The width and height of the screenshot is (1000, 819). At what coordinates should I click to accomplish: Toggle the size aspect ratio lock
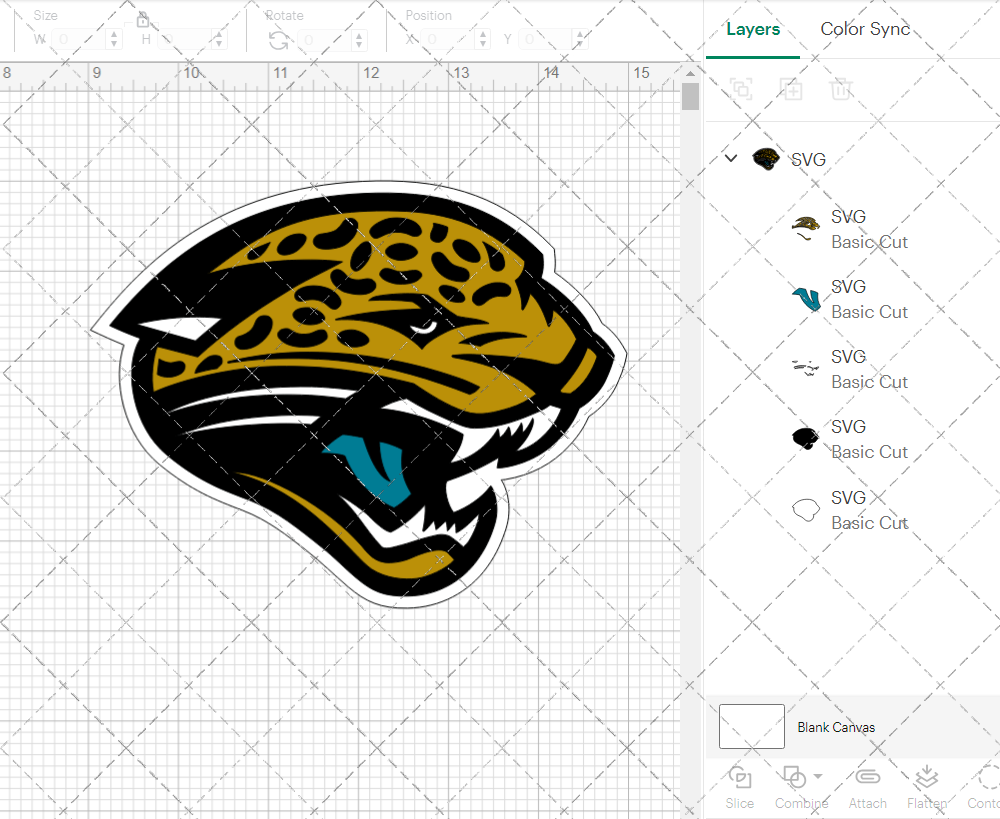tap(143, 19)
